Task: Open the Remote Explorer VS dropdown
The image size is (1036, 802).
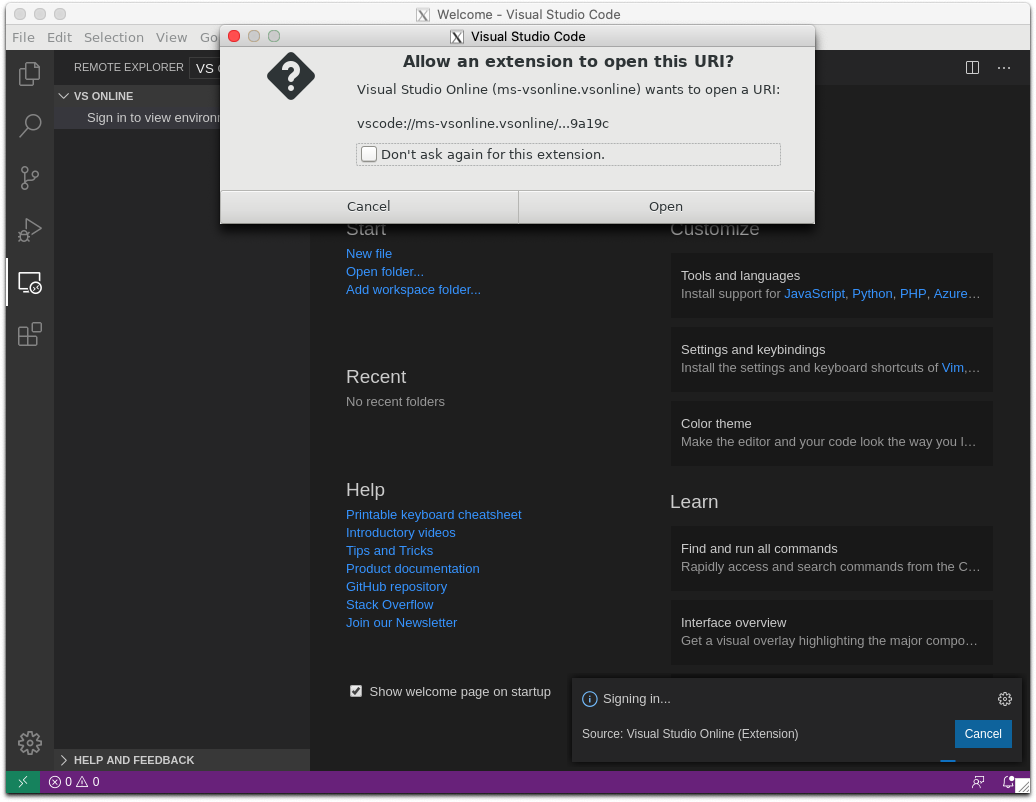Action: (205, 68)
